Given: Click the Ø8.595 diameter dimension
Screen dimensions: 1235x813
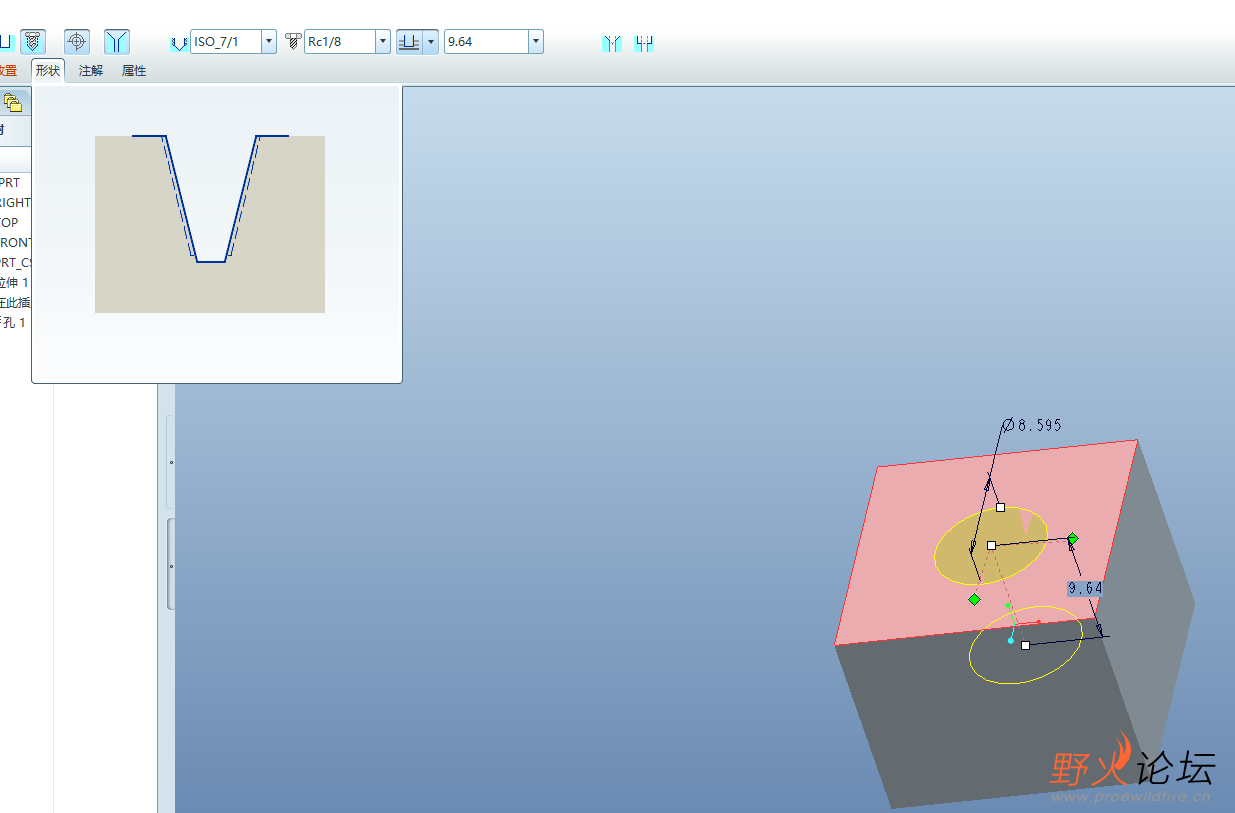Looking at the screenshot, I should [x=1032, y=425].
